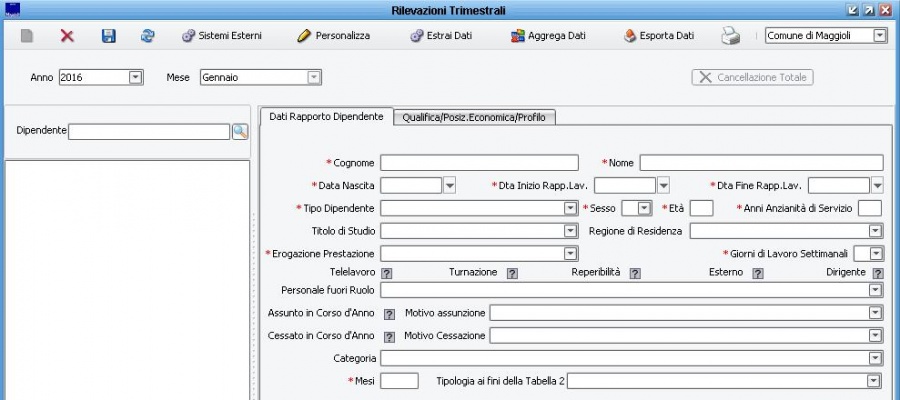This screenshot has height=400, width=900.
Task: Toggle the Dirigente checkbox
Action: [x=878, y=274]
